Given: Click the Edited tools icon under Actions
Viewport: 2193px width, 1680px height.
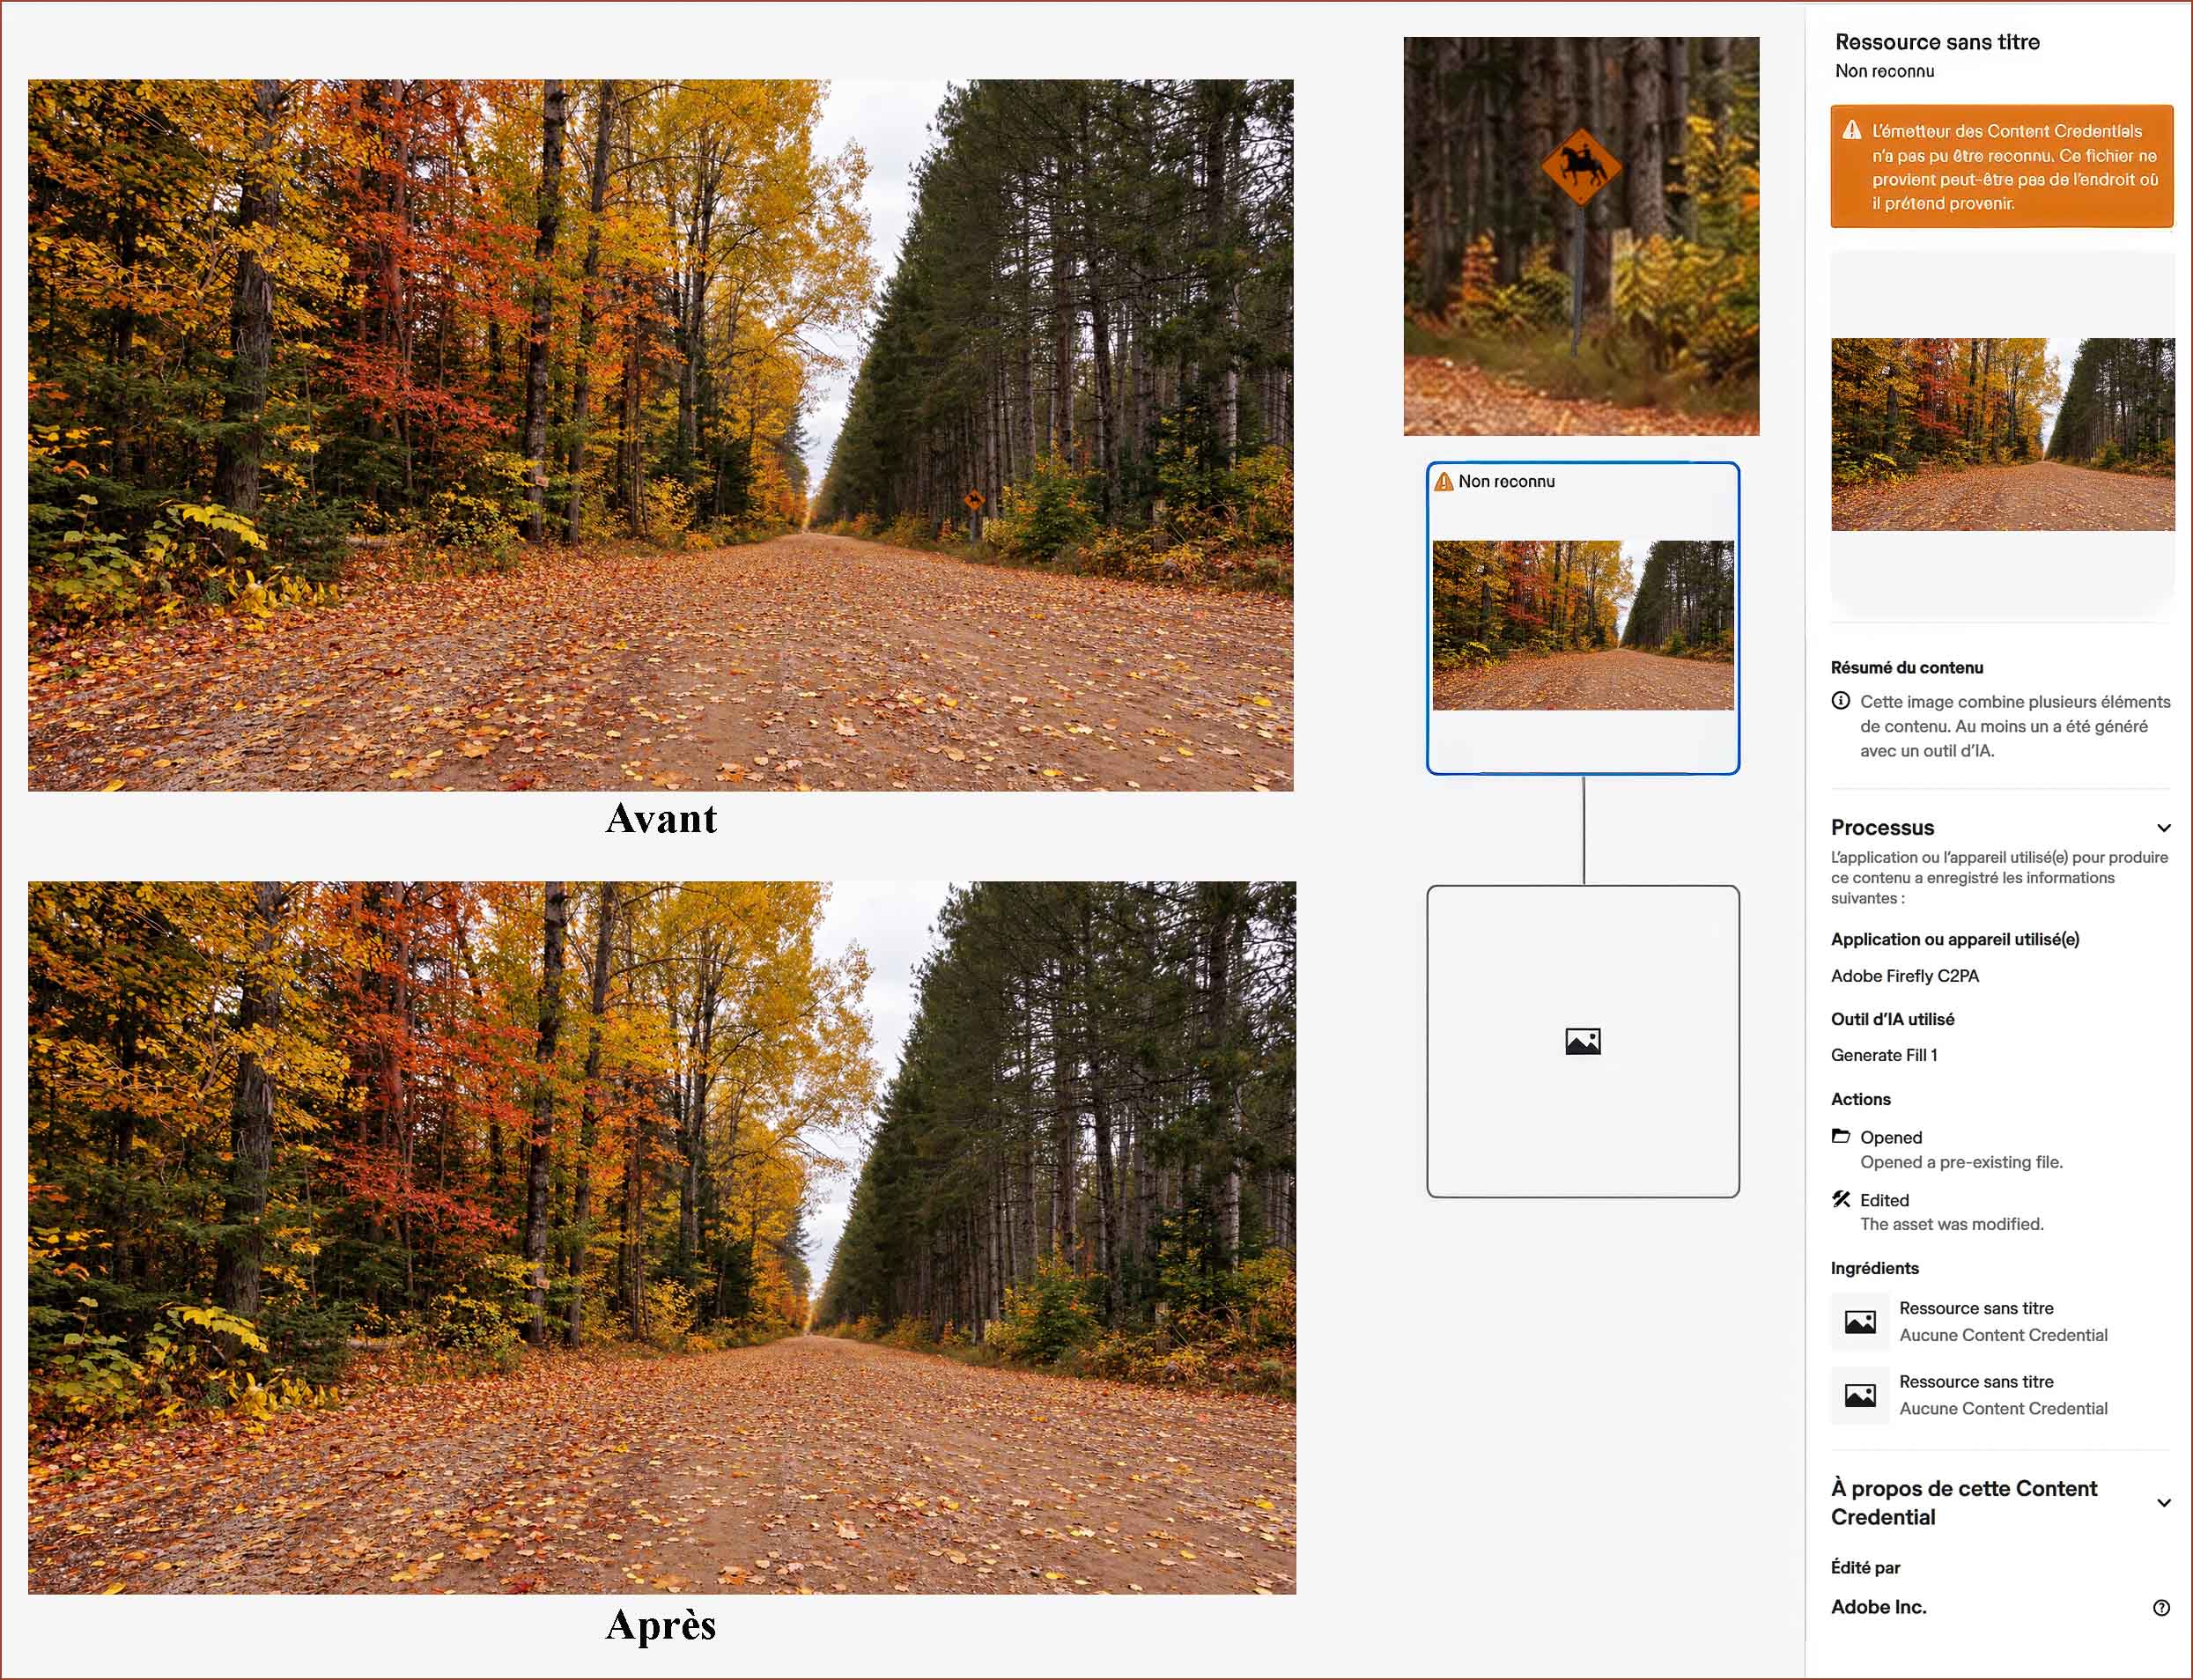Looking at the screenshot, I should [1840, 1199].
